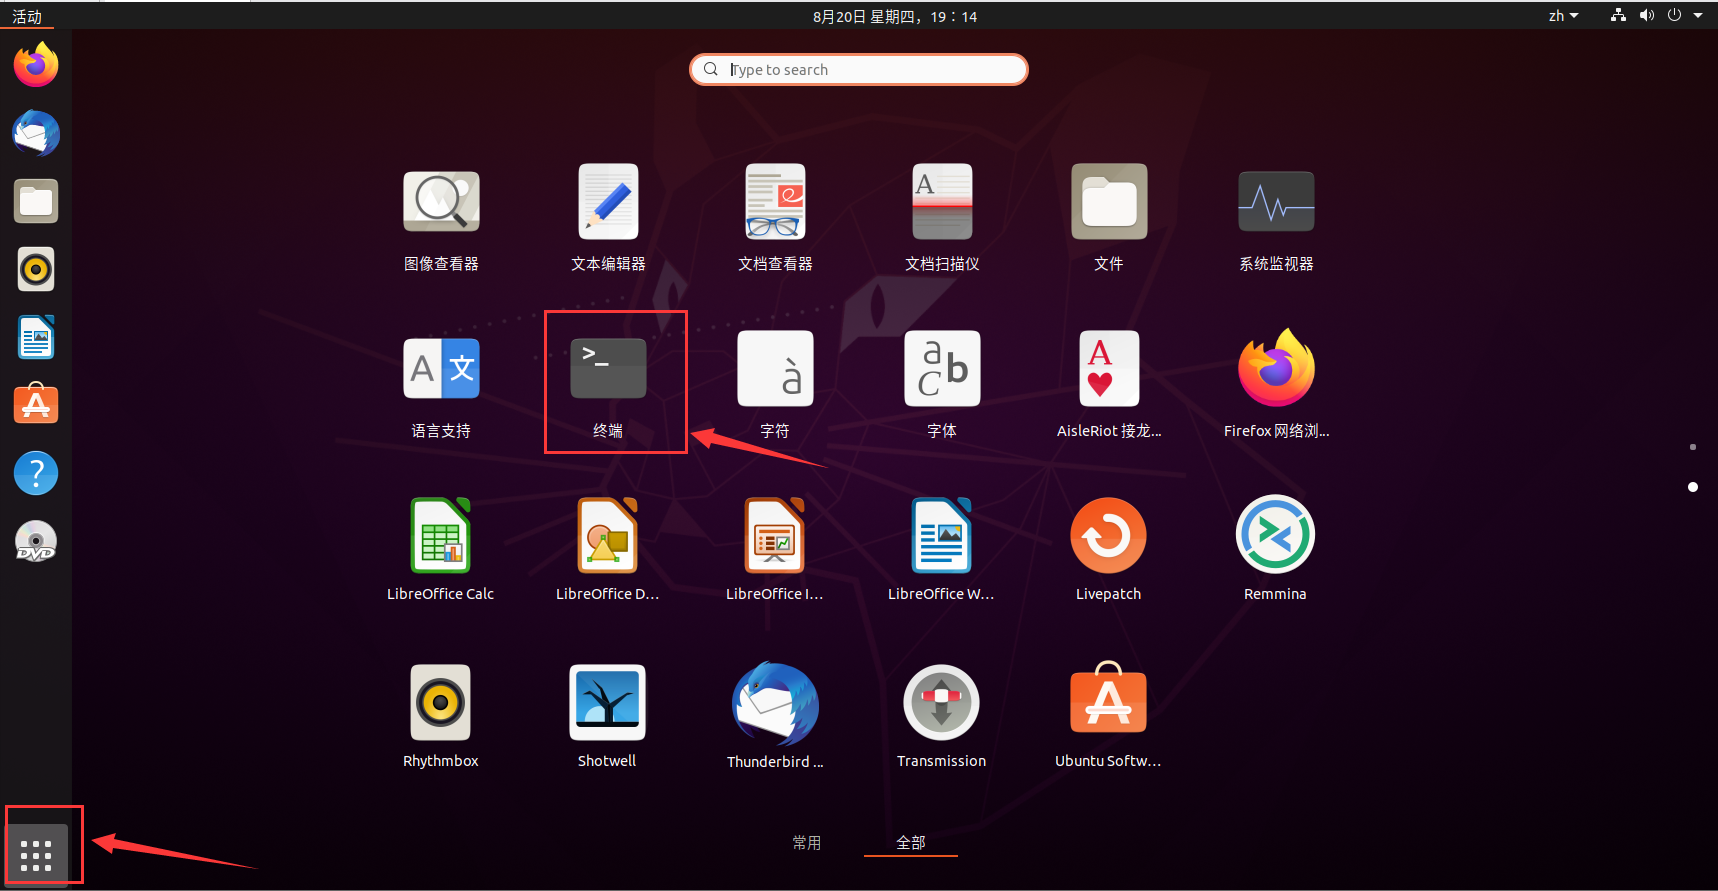Launch Shotwell photo manager
This screenshot has height=891, width=1718.
[608, 702]
